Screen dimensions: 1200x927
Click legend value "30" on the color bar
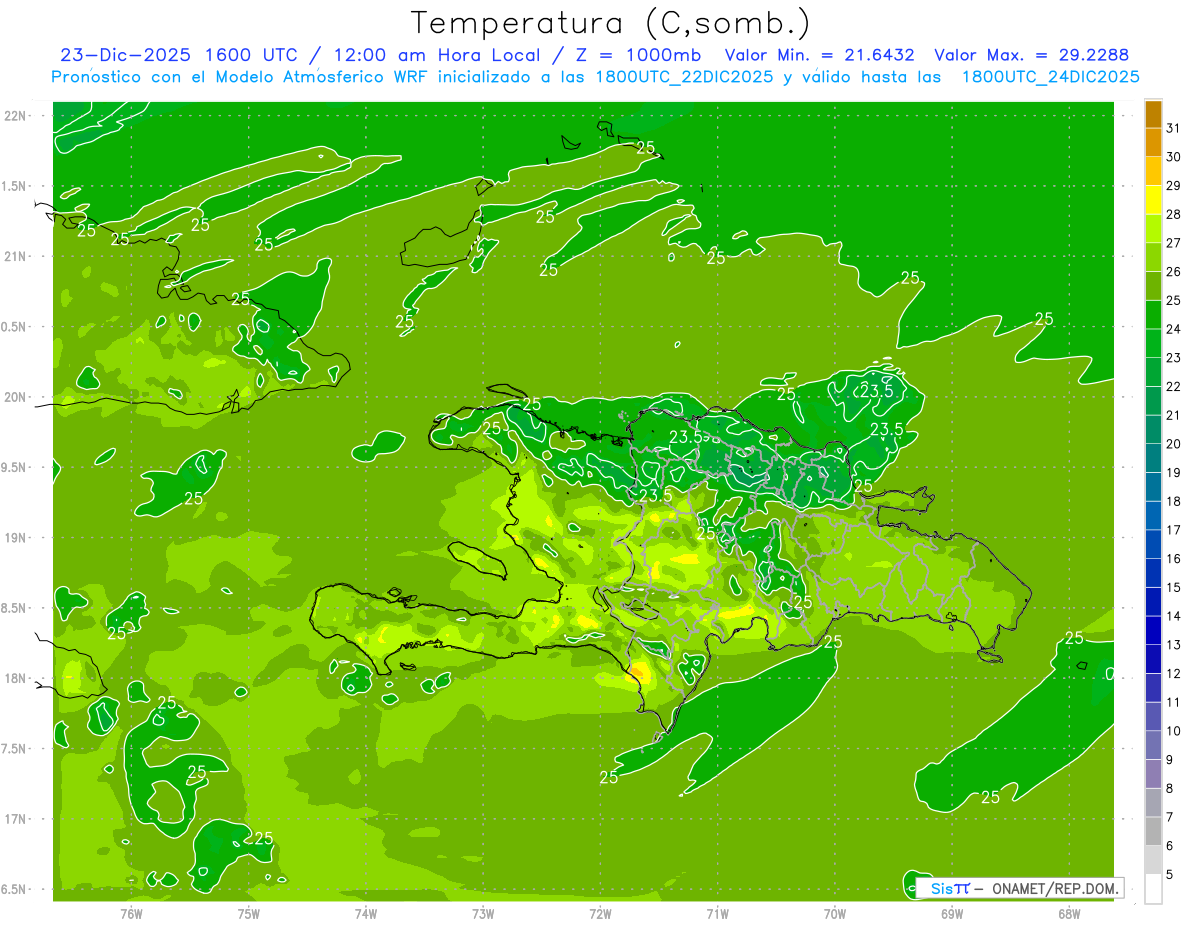(1174, 157)
